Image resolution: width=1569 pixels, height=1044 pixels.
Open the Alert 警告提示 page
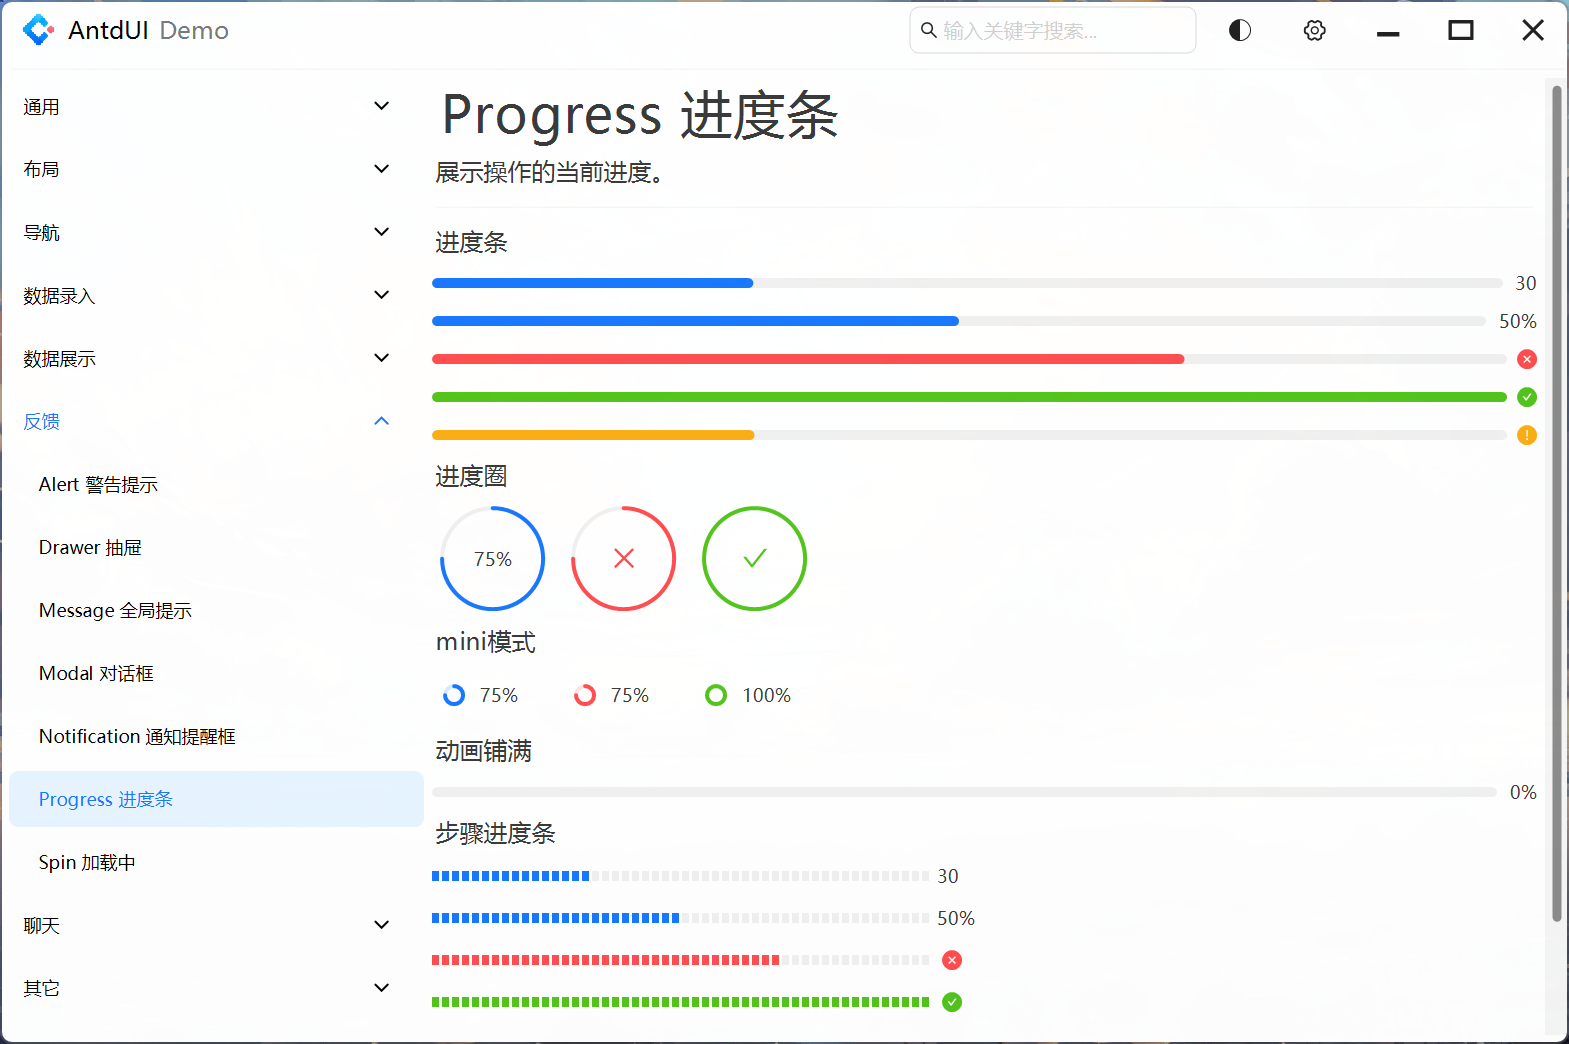98,485
